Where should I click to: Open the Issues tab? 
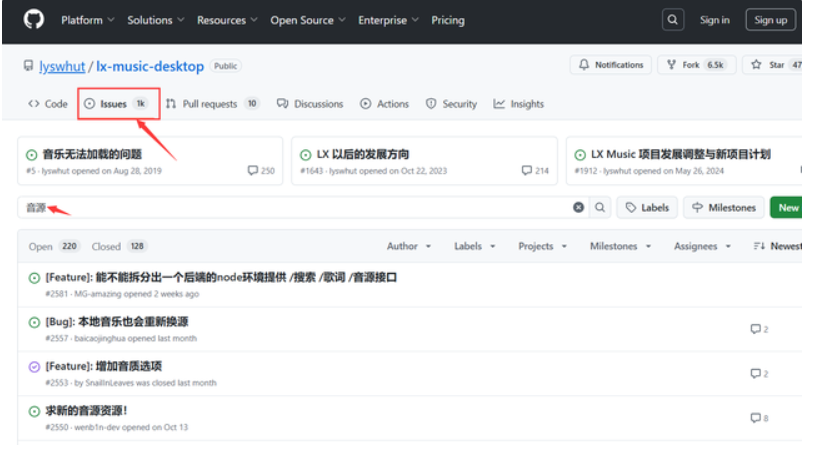pos(118,104)
